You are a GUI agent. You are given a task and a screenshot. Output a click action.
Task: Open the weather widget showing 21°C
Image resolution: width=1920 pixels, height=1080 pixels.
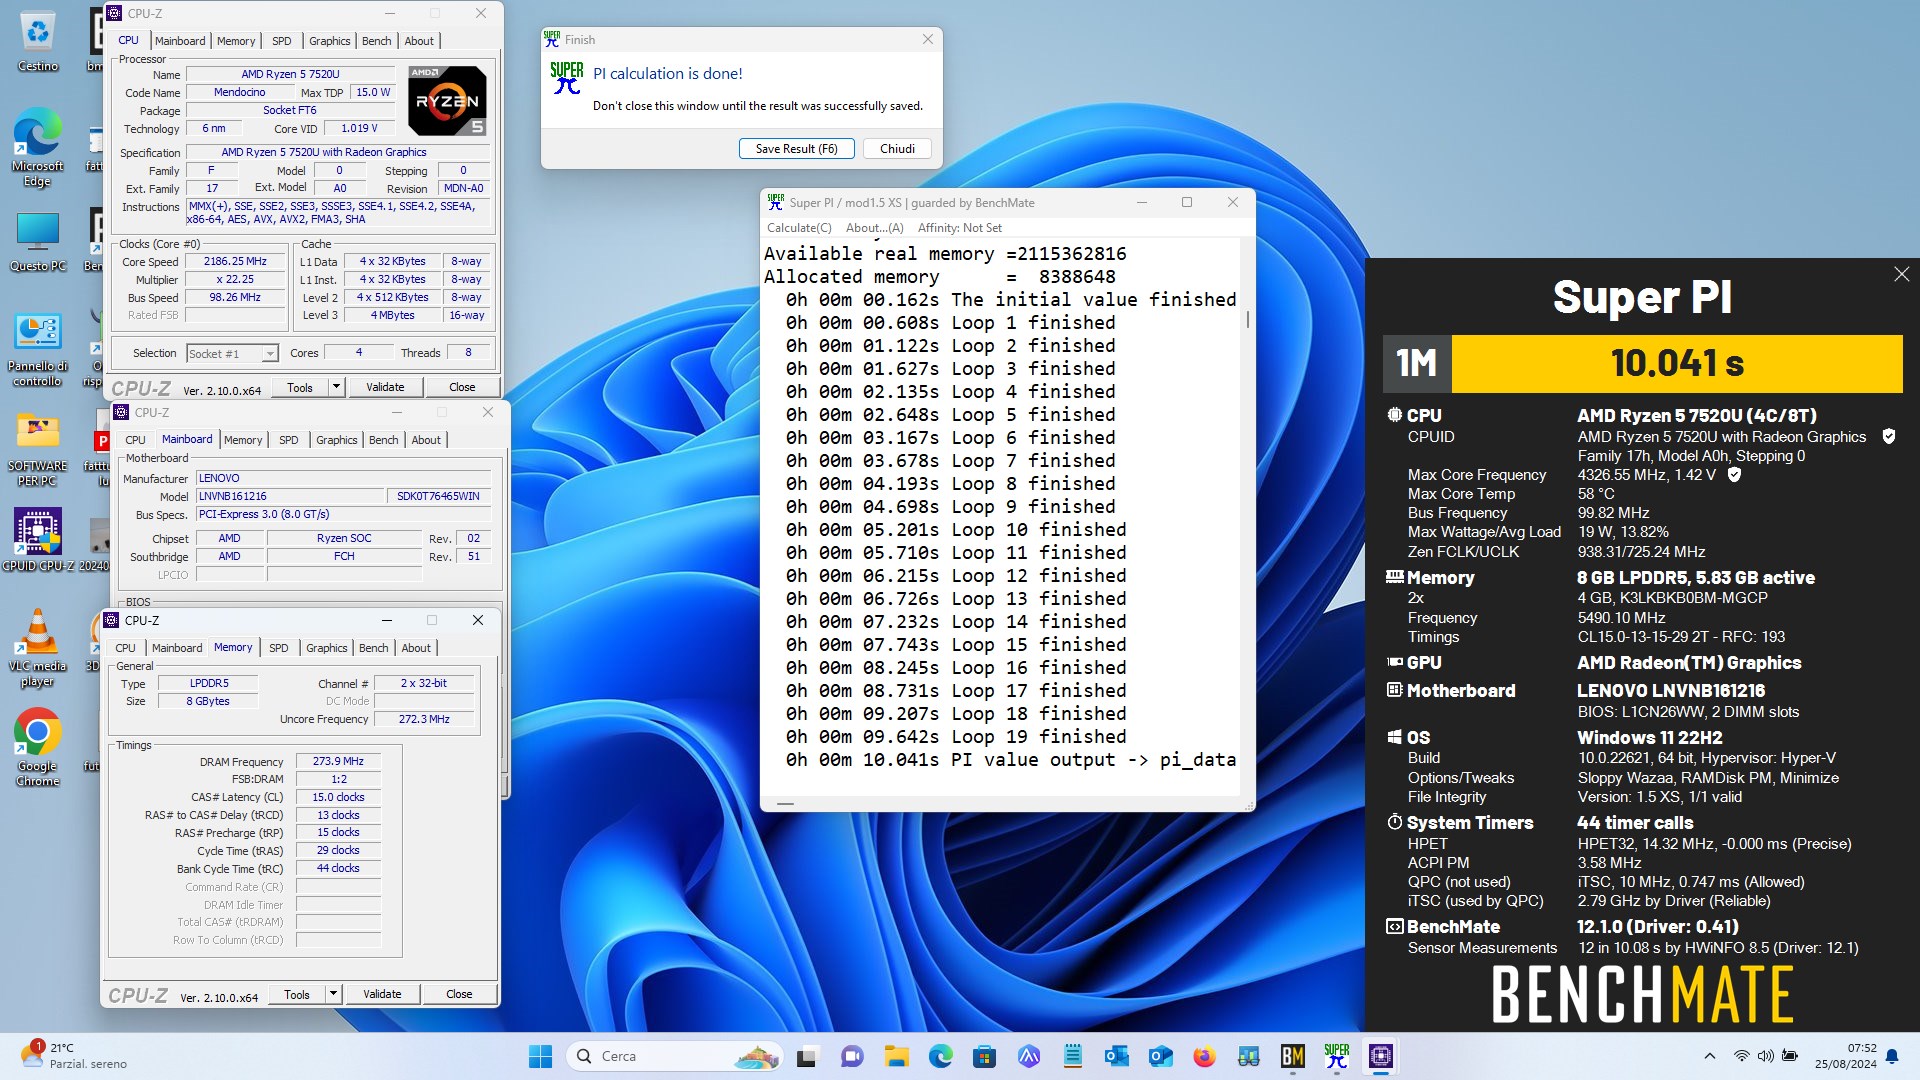coord(75,1056)
